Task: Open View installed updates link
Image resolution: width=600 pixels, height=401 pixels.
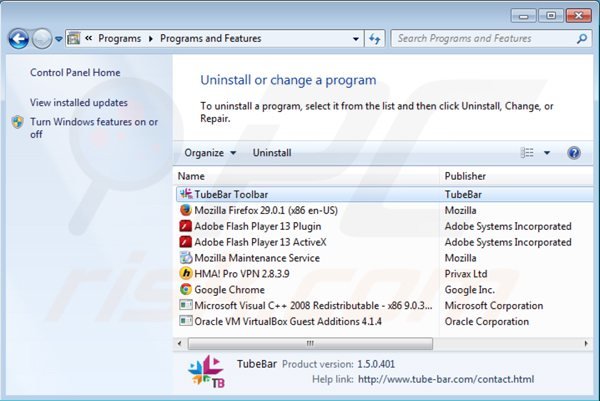Action: tap(79, 103)
